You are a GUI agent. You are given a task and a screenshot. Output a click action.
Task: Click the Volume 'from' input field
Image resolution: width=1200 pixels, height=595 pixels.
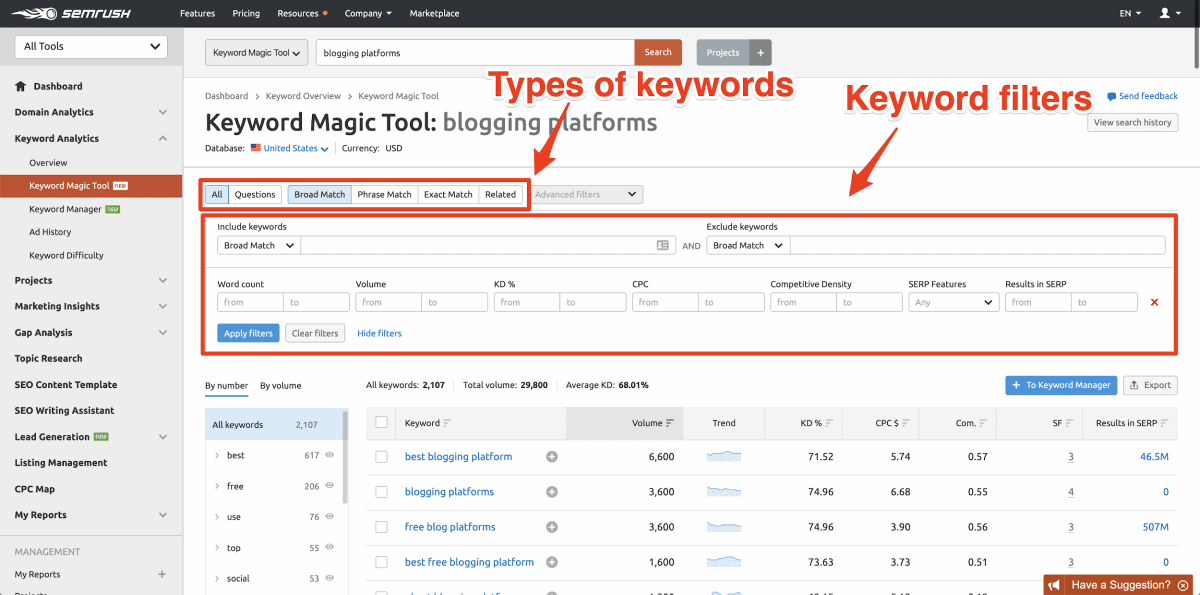coord(388,302)
